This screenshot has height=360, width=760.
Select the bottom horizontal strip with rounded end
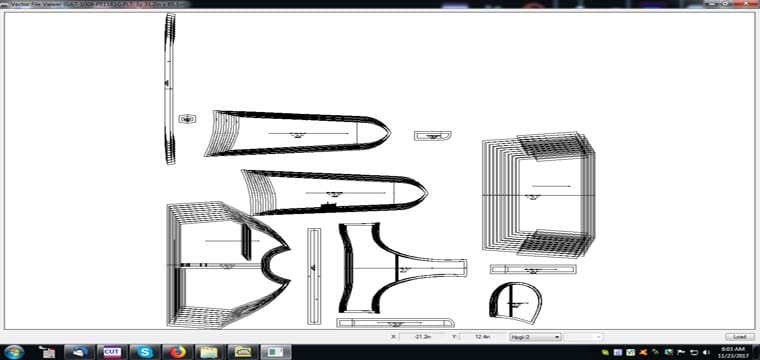(395, 323)
